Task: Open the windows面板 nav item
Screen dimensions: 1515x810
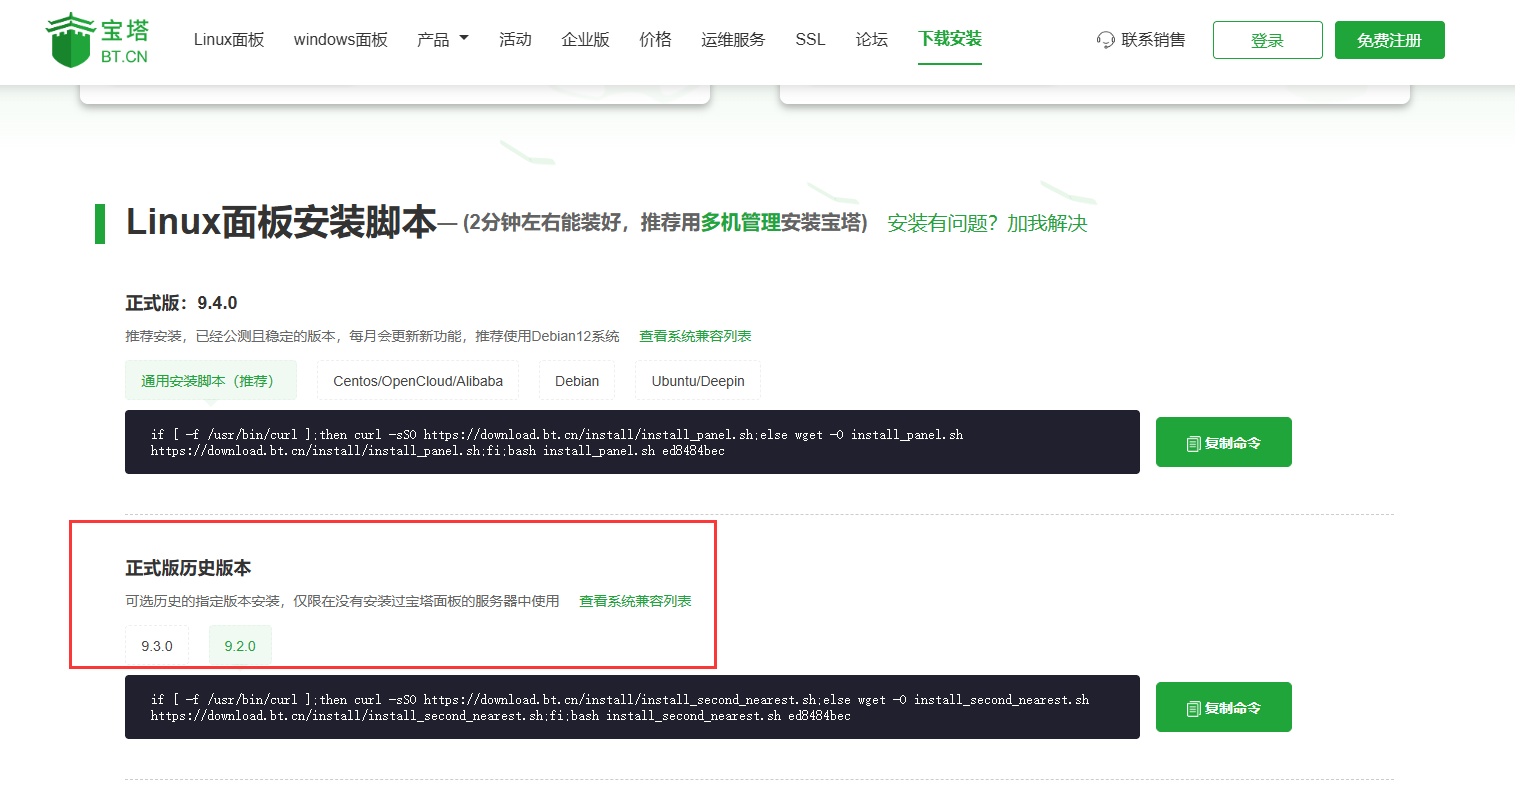Action: pos(340,40)
